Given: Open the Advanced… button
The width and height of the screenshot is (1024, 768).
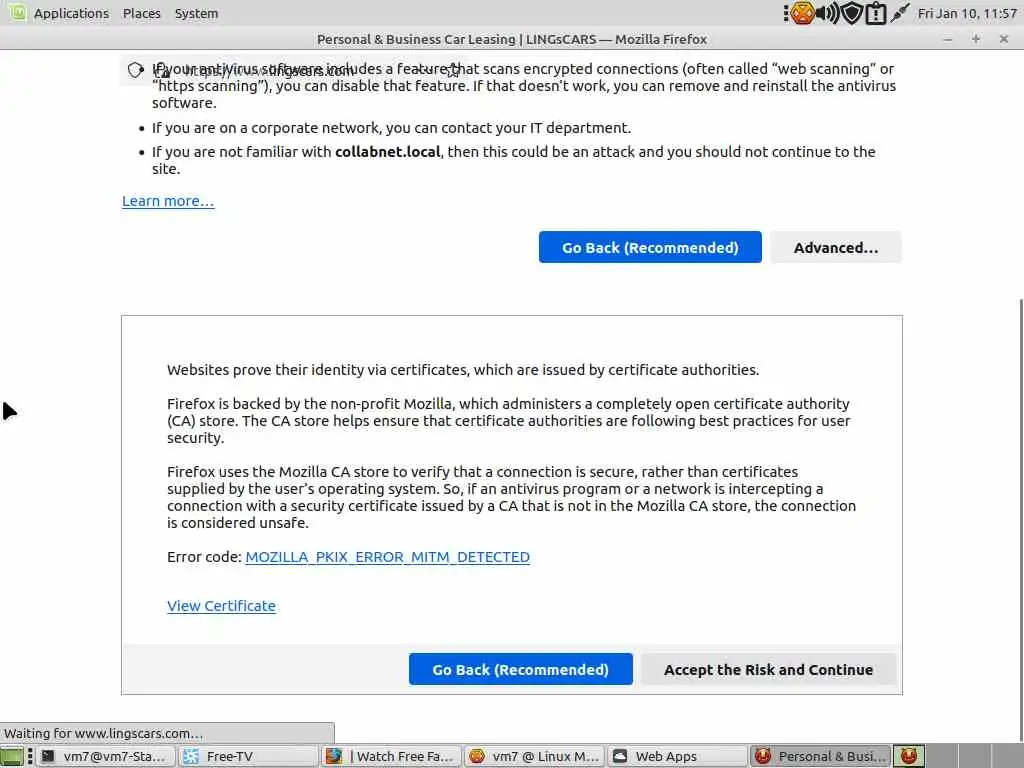Looking at the screenshot, I should point(835,248).
